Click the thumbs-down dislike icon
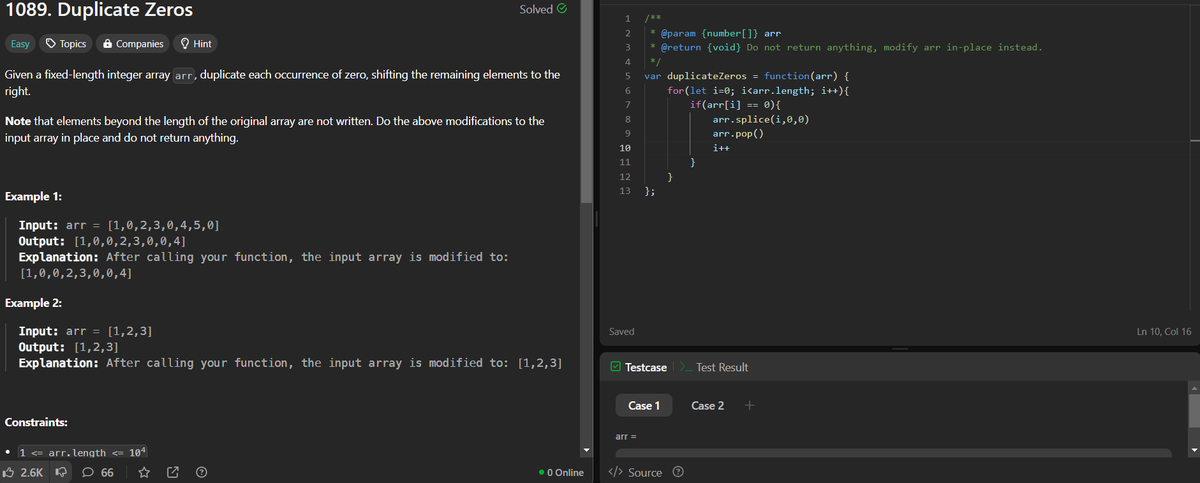 [x=59, y=472]
